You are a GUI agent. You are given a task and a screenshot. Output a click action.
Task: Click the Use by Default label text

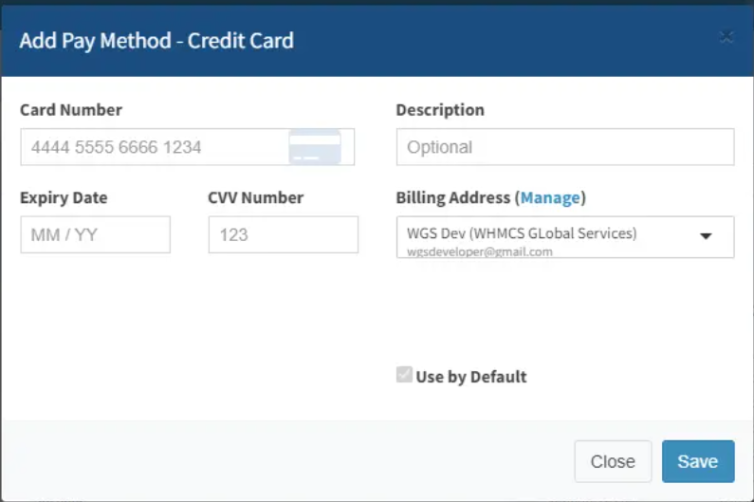471,377
